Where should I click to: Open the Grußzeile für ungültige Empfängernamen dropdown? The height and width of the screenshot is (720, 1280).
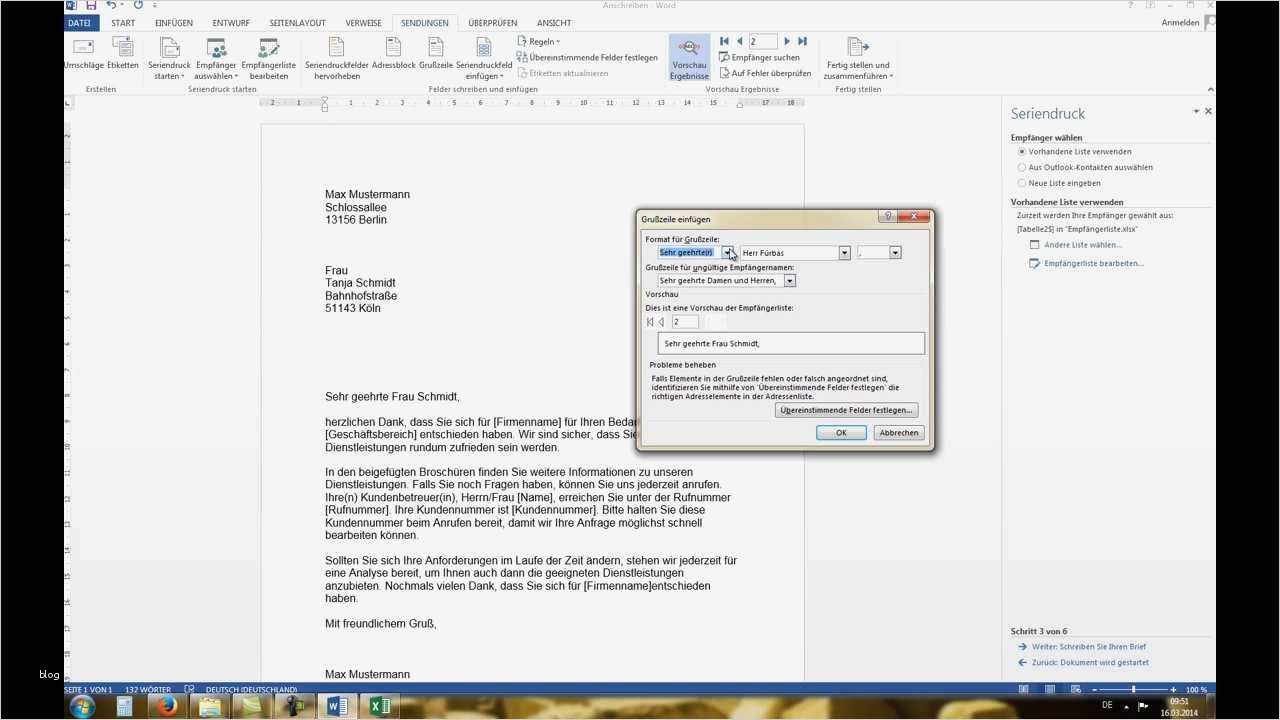pyautogui.click(x=789, y=280)
